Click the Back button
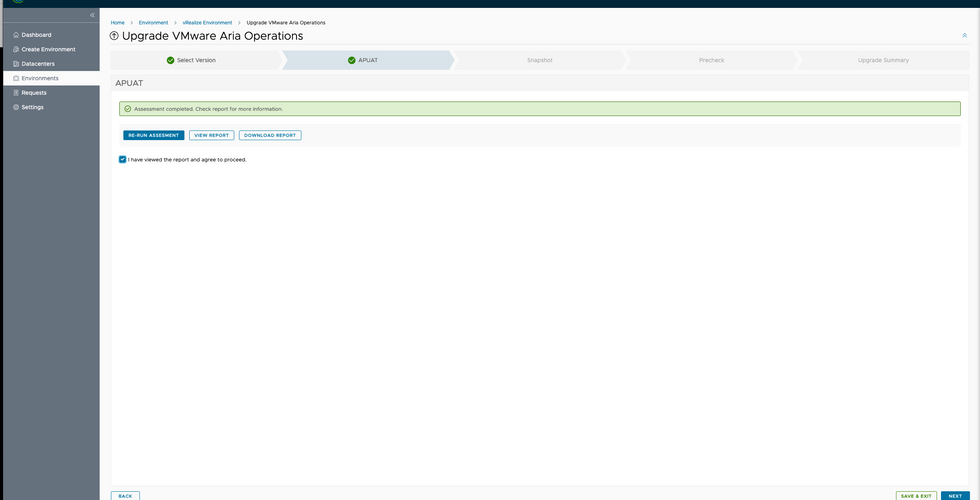 tap(125, 496)
